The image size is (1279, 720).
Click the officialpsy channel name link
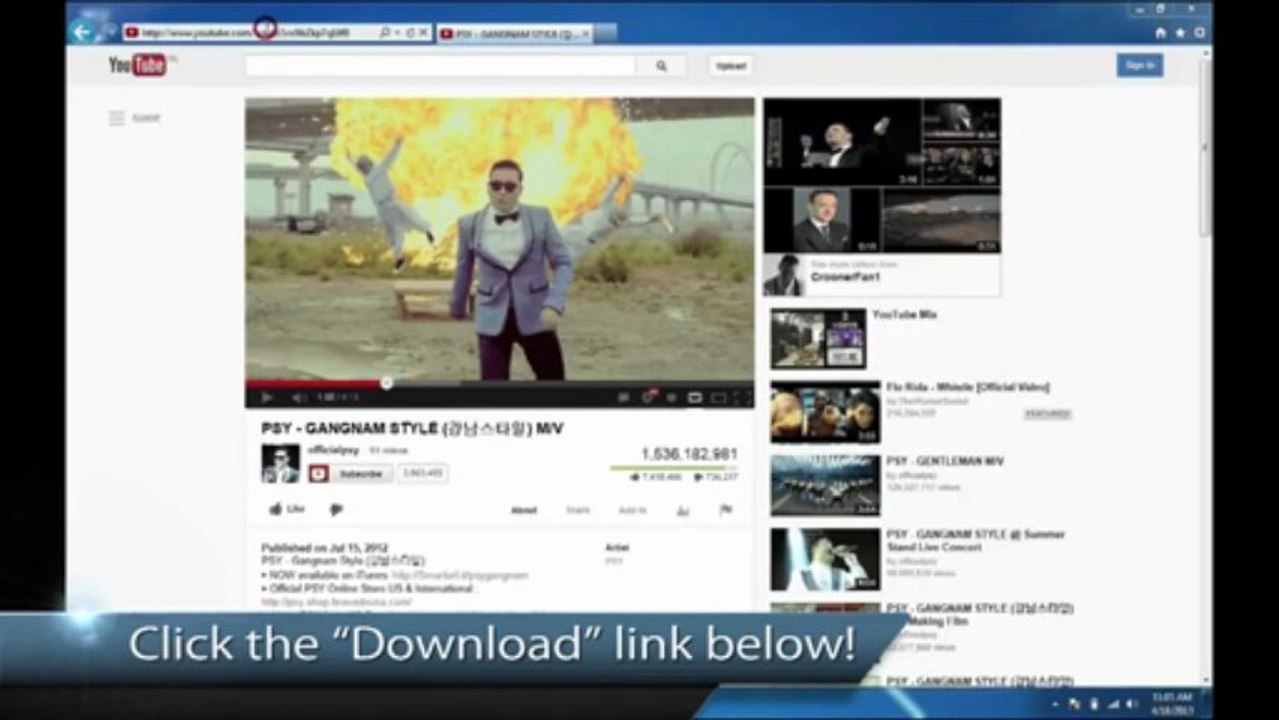[x=335, y=451]
